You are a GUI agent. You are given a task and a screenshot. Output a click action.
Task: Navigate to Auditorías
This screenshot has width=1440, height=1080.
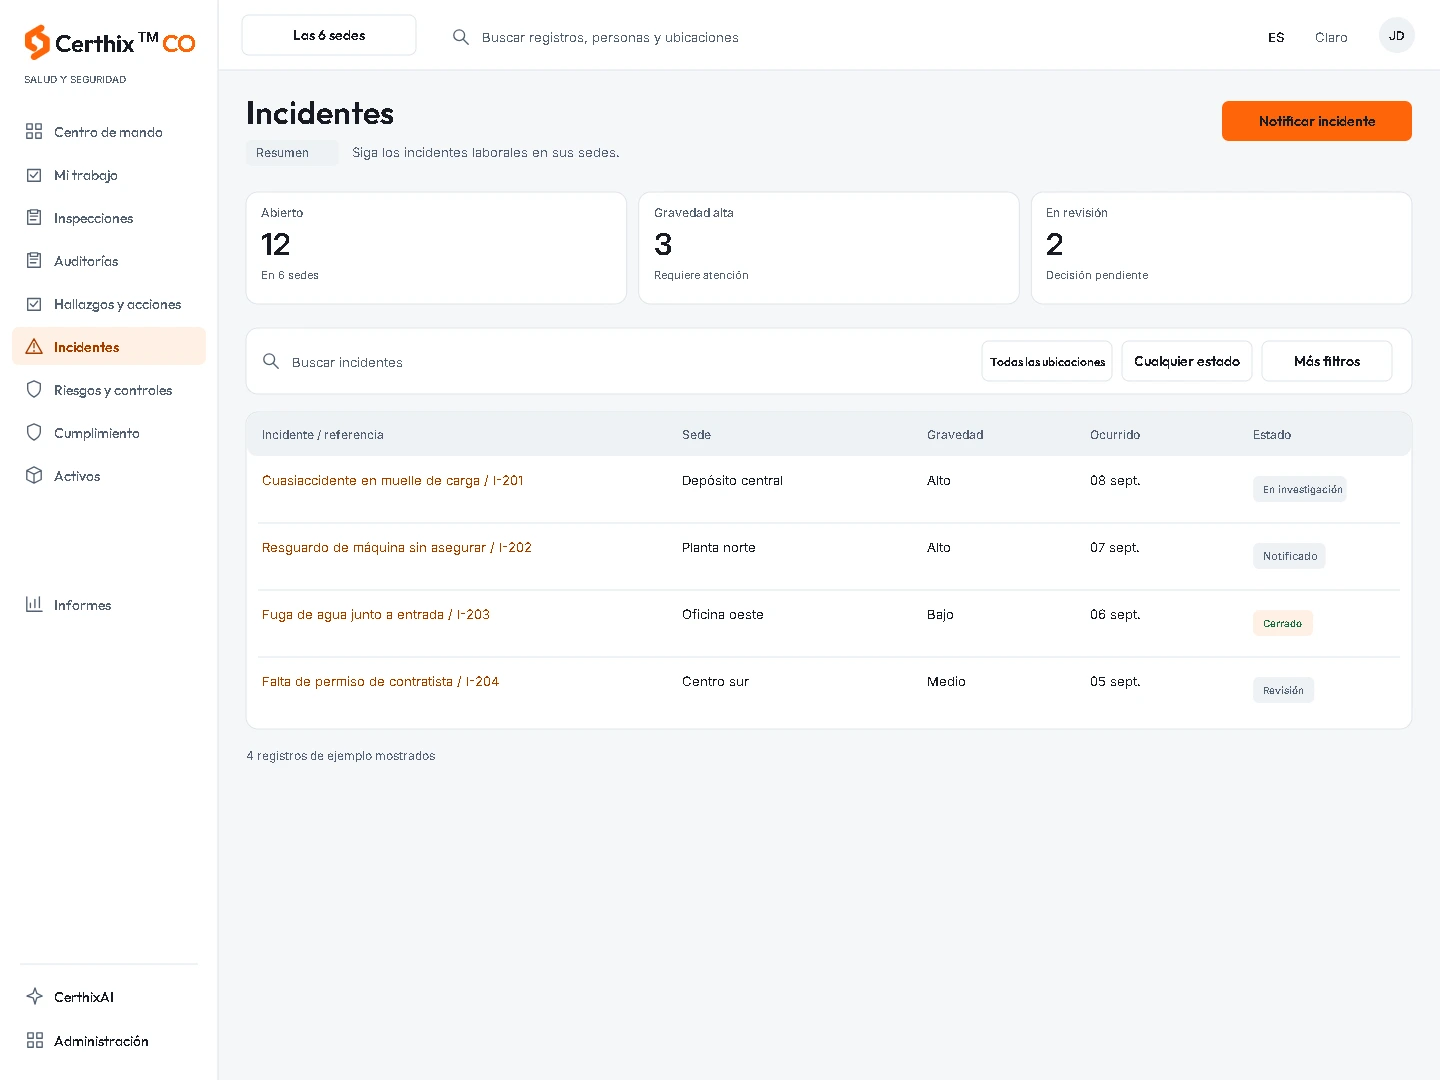(109, 261)
